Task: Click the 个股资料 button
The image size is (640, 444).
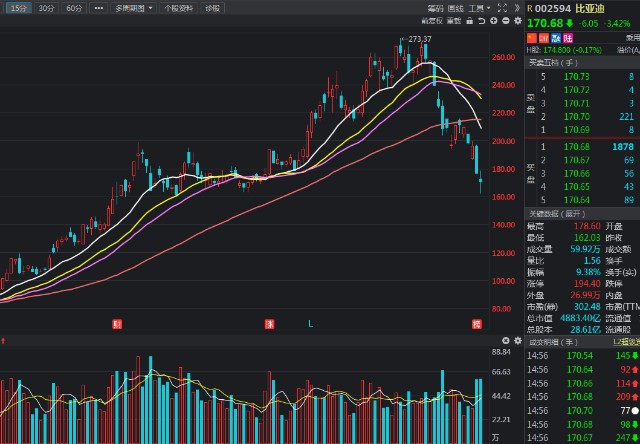Action: click(x=176, y=7)
